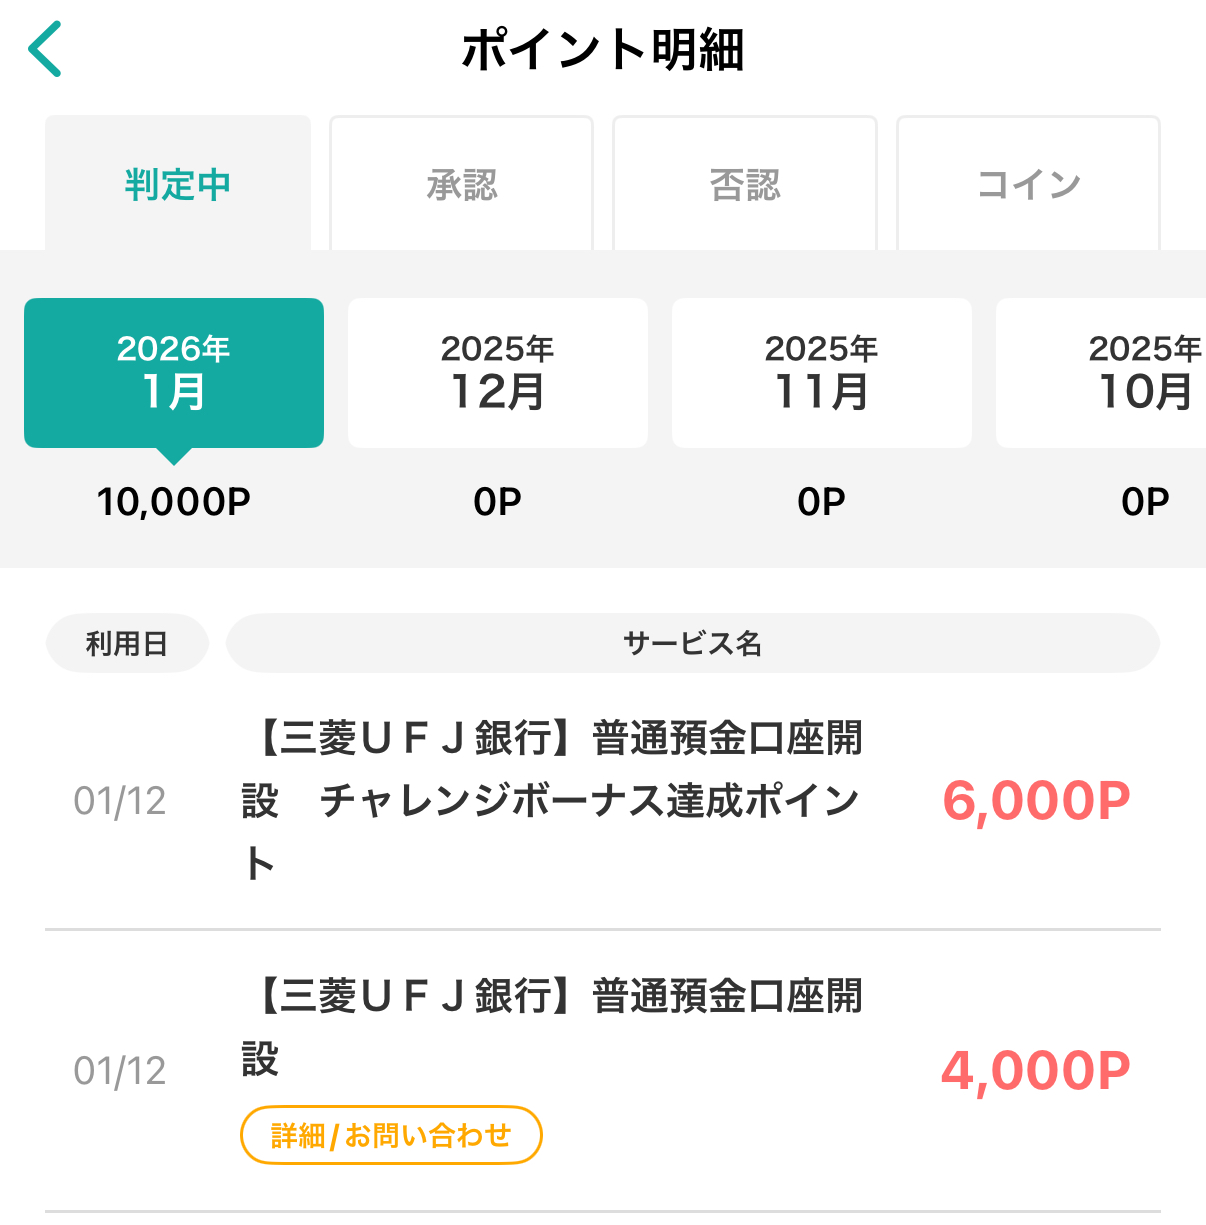Go to the コイン tab
1206x1225 pixels.
tap(1028, 185)
